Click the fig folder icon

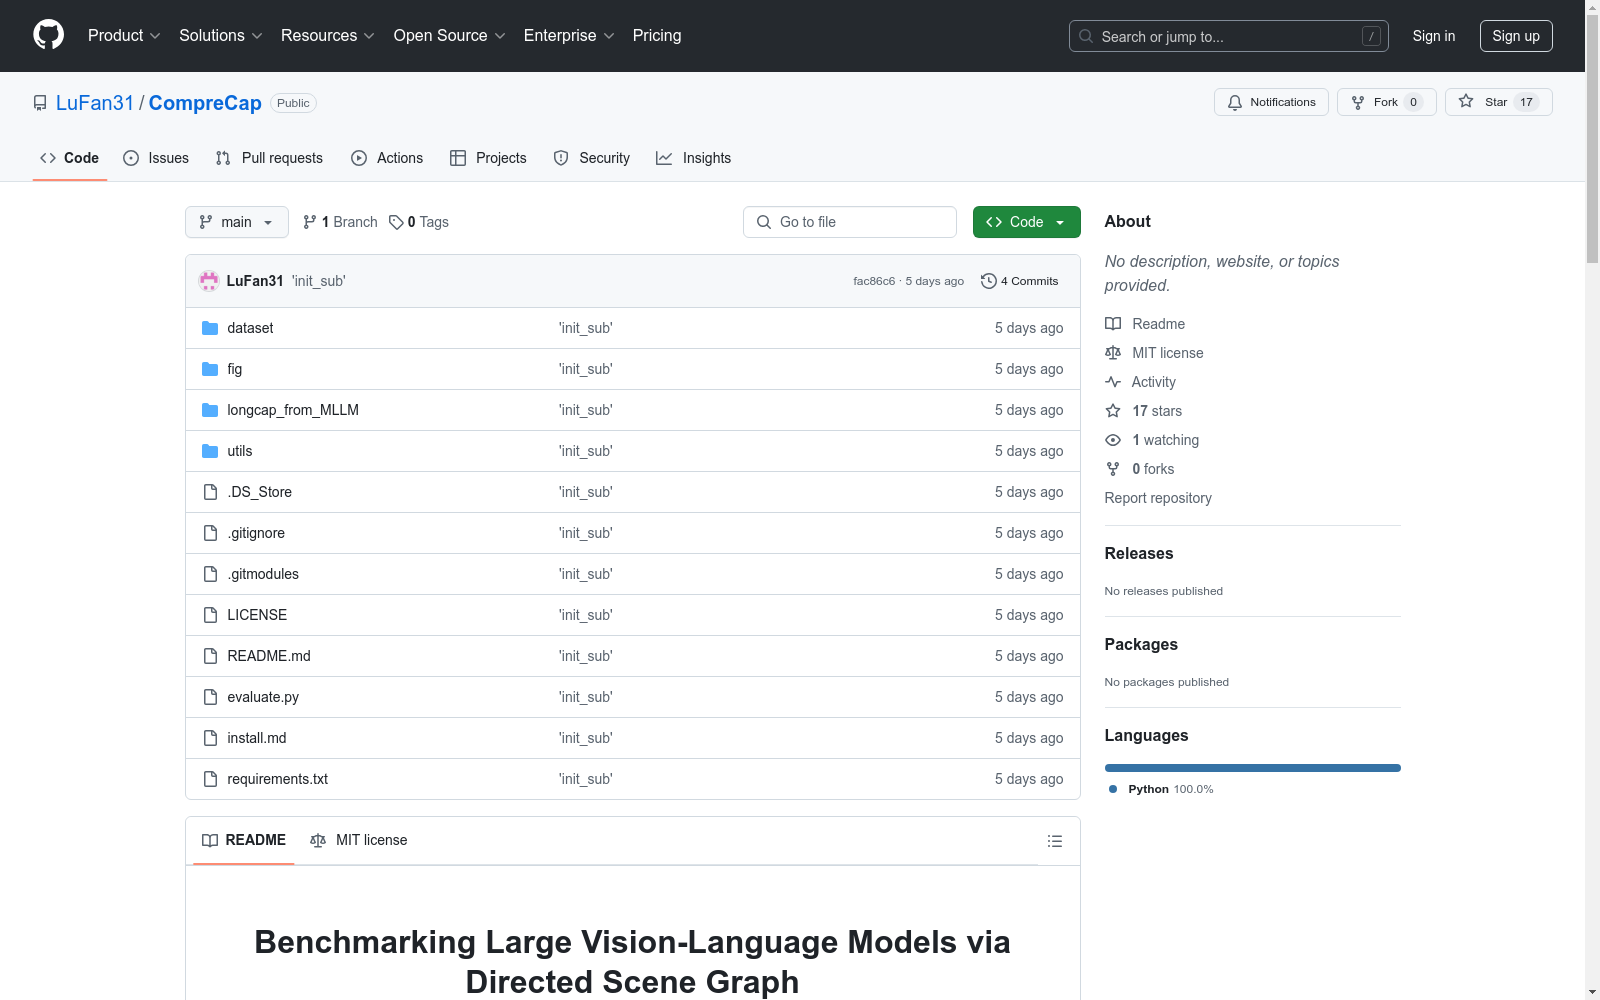point(210,369)
